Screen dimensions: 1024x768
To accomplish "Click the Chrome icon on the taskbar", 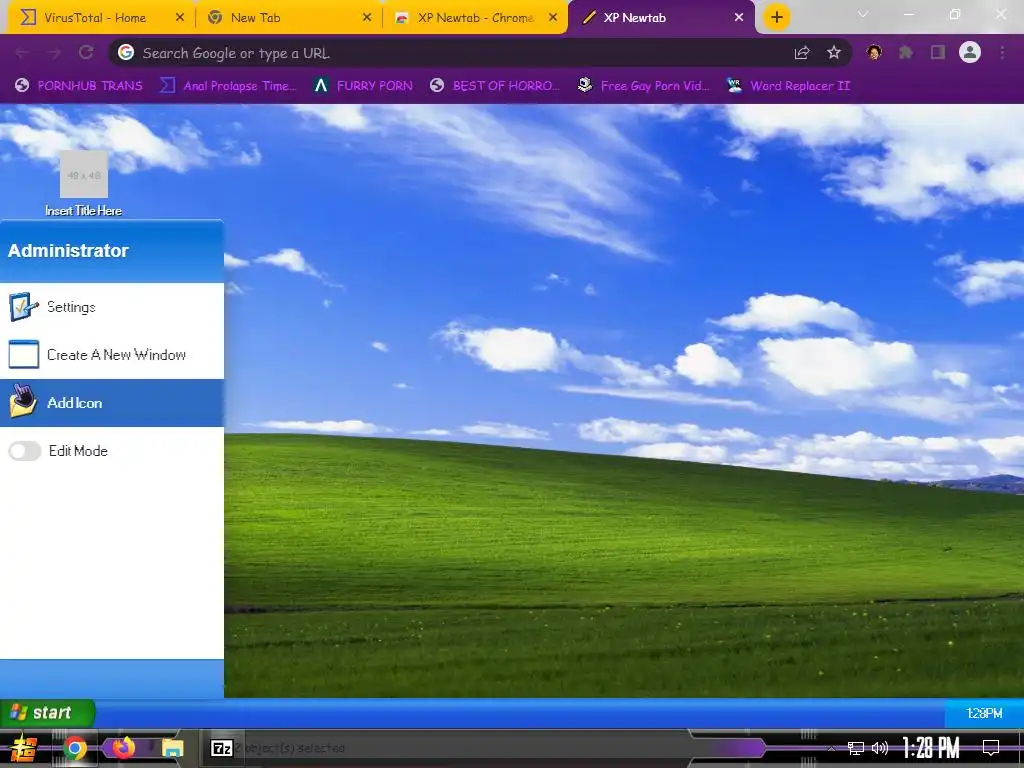I will pos(74,748).
